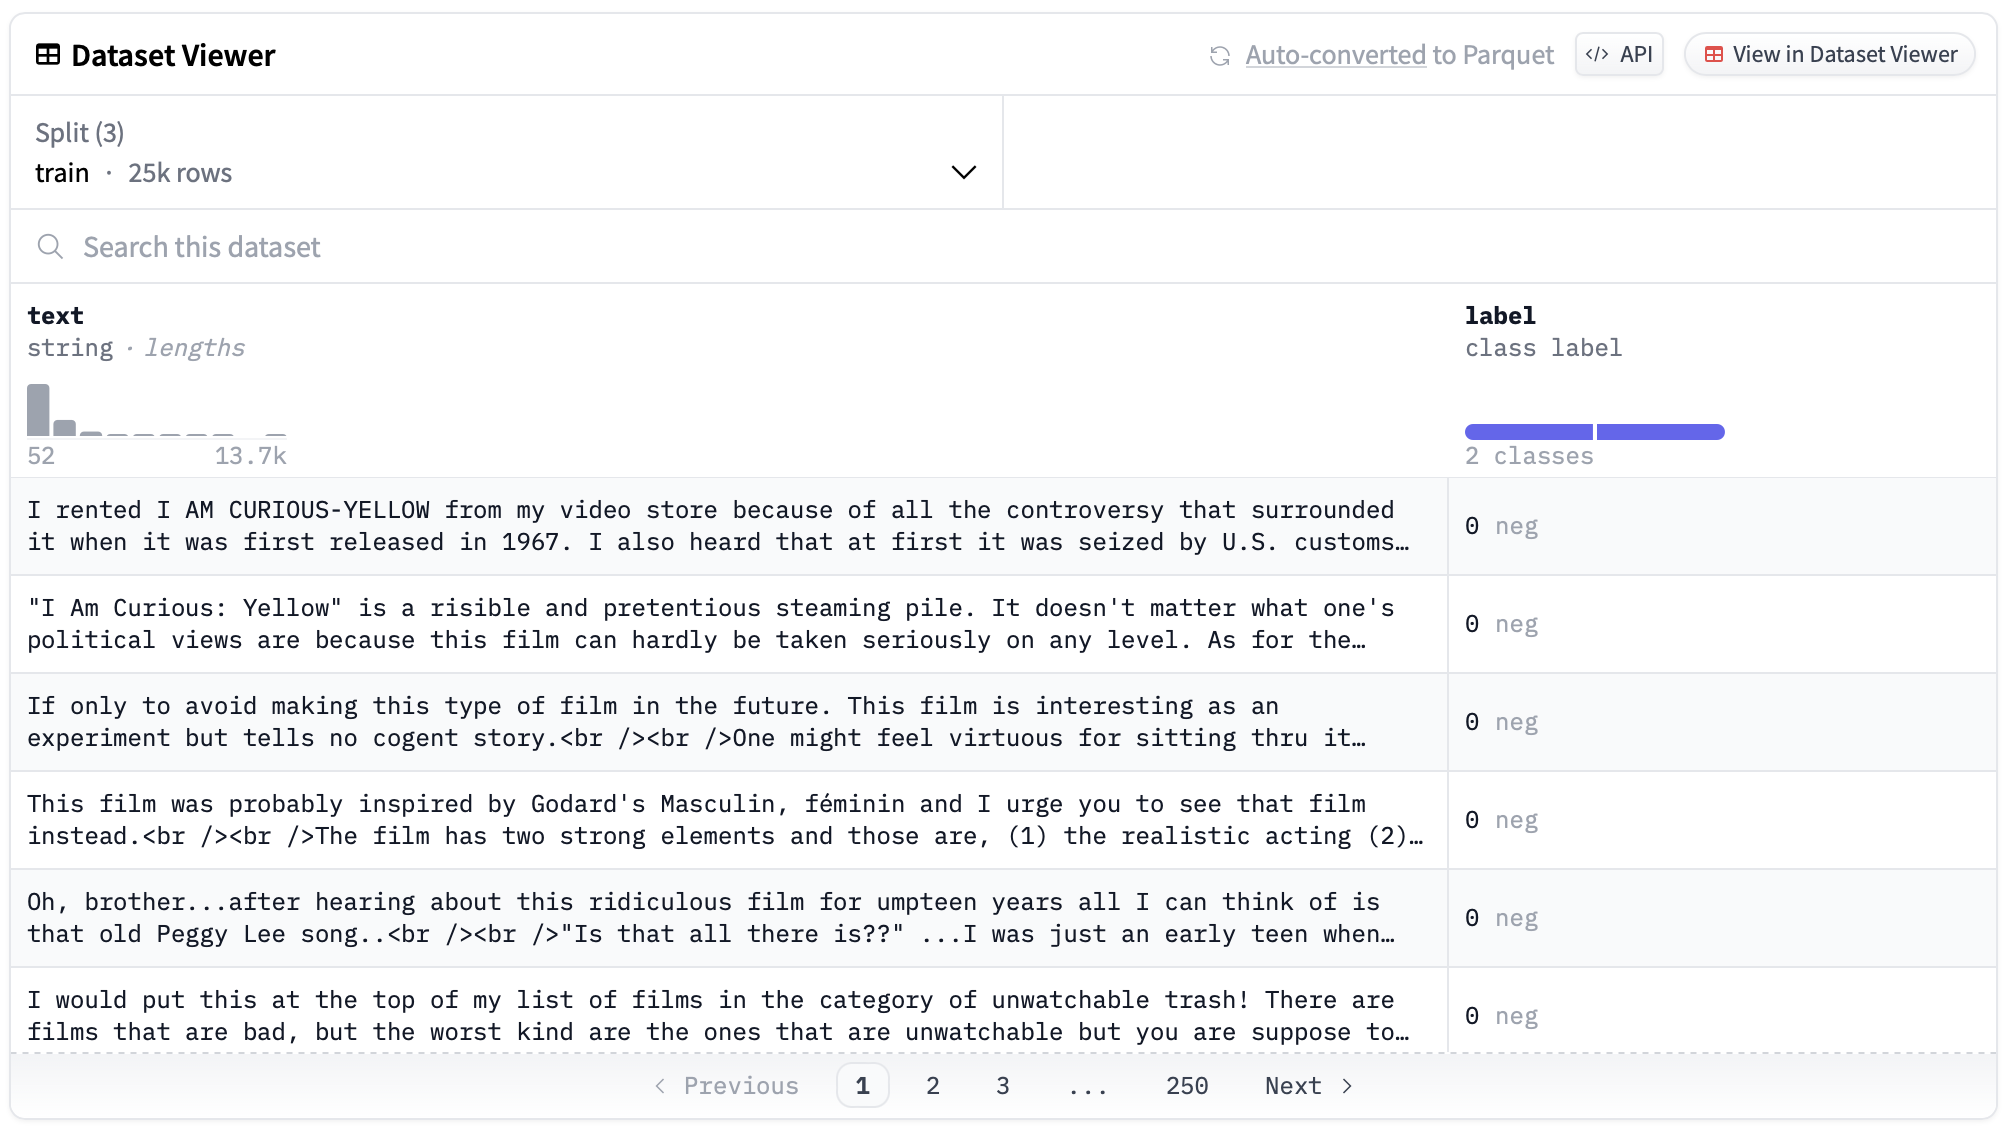Click the Dataset Viewer table icon
This screenshot has height=1132, width=2010.
tap(48, 55)
